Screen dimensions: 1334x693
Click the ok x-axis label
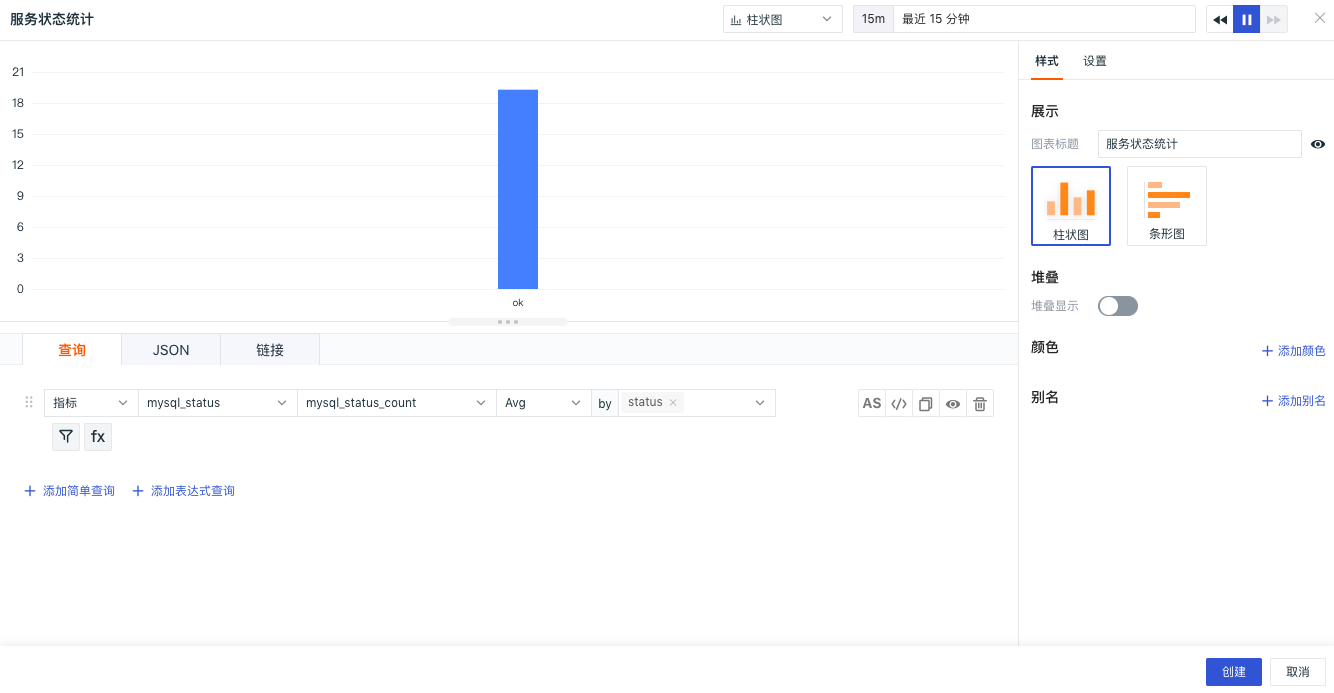pyautogui.click(x=518, y=302)
